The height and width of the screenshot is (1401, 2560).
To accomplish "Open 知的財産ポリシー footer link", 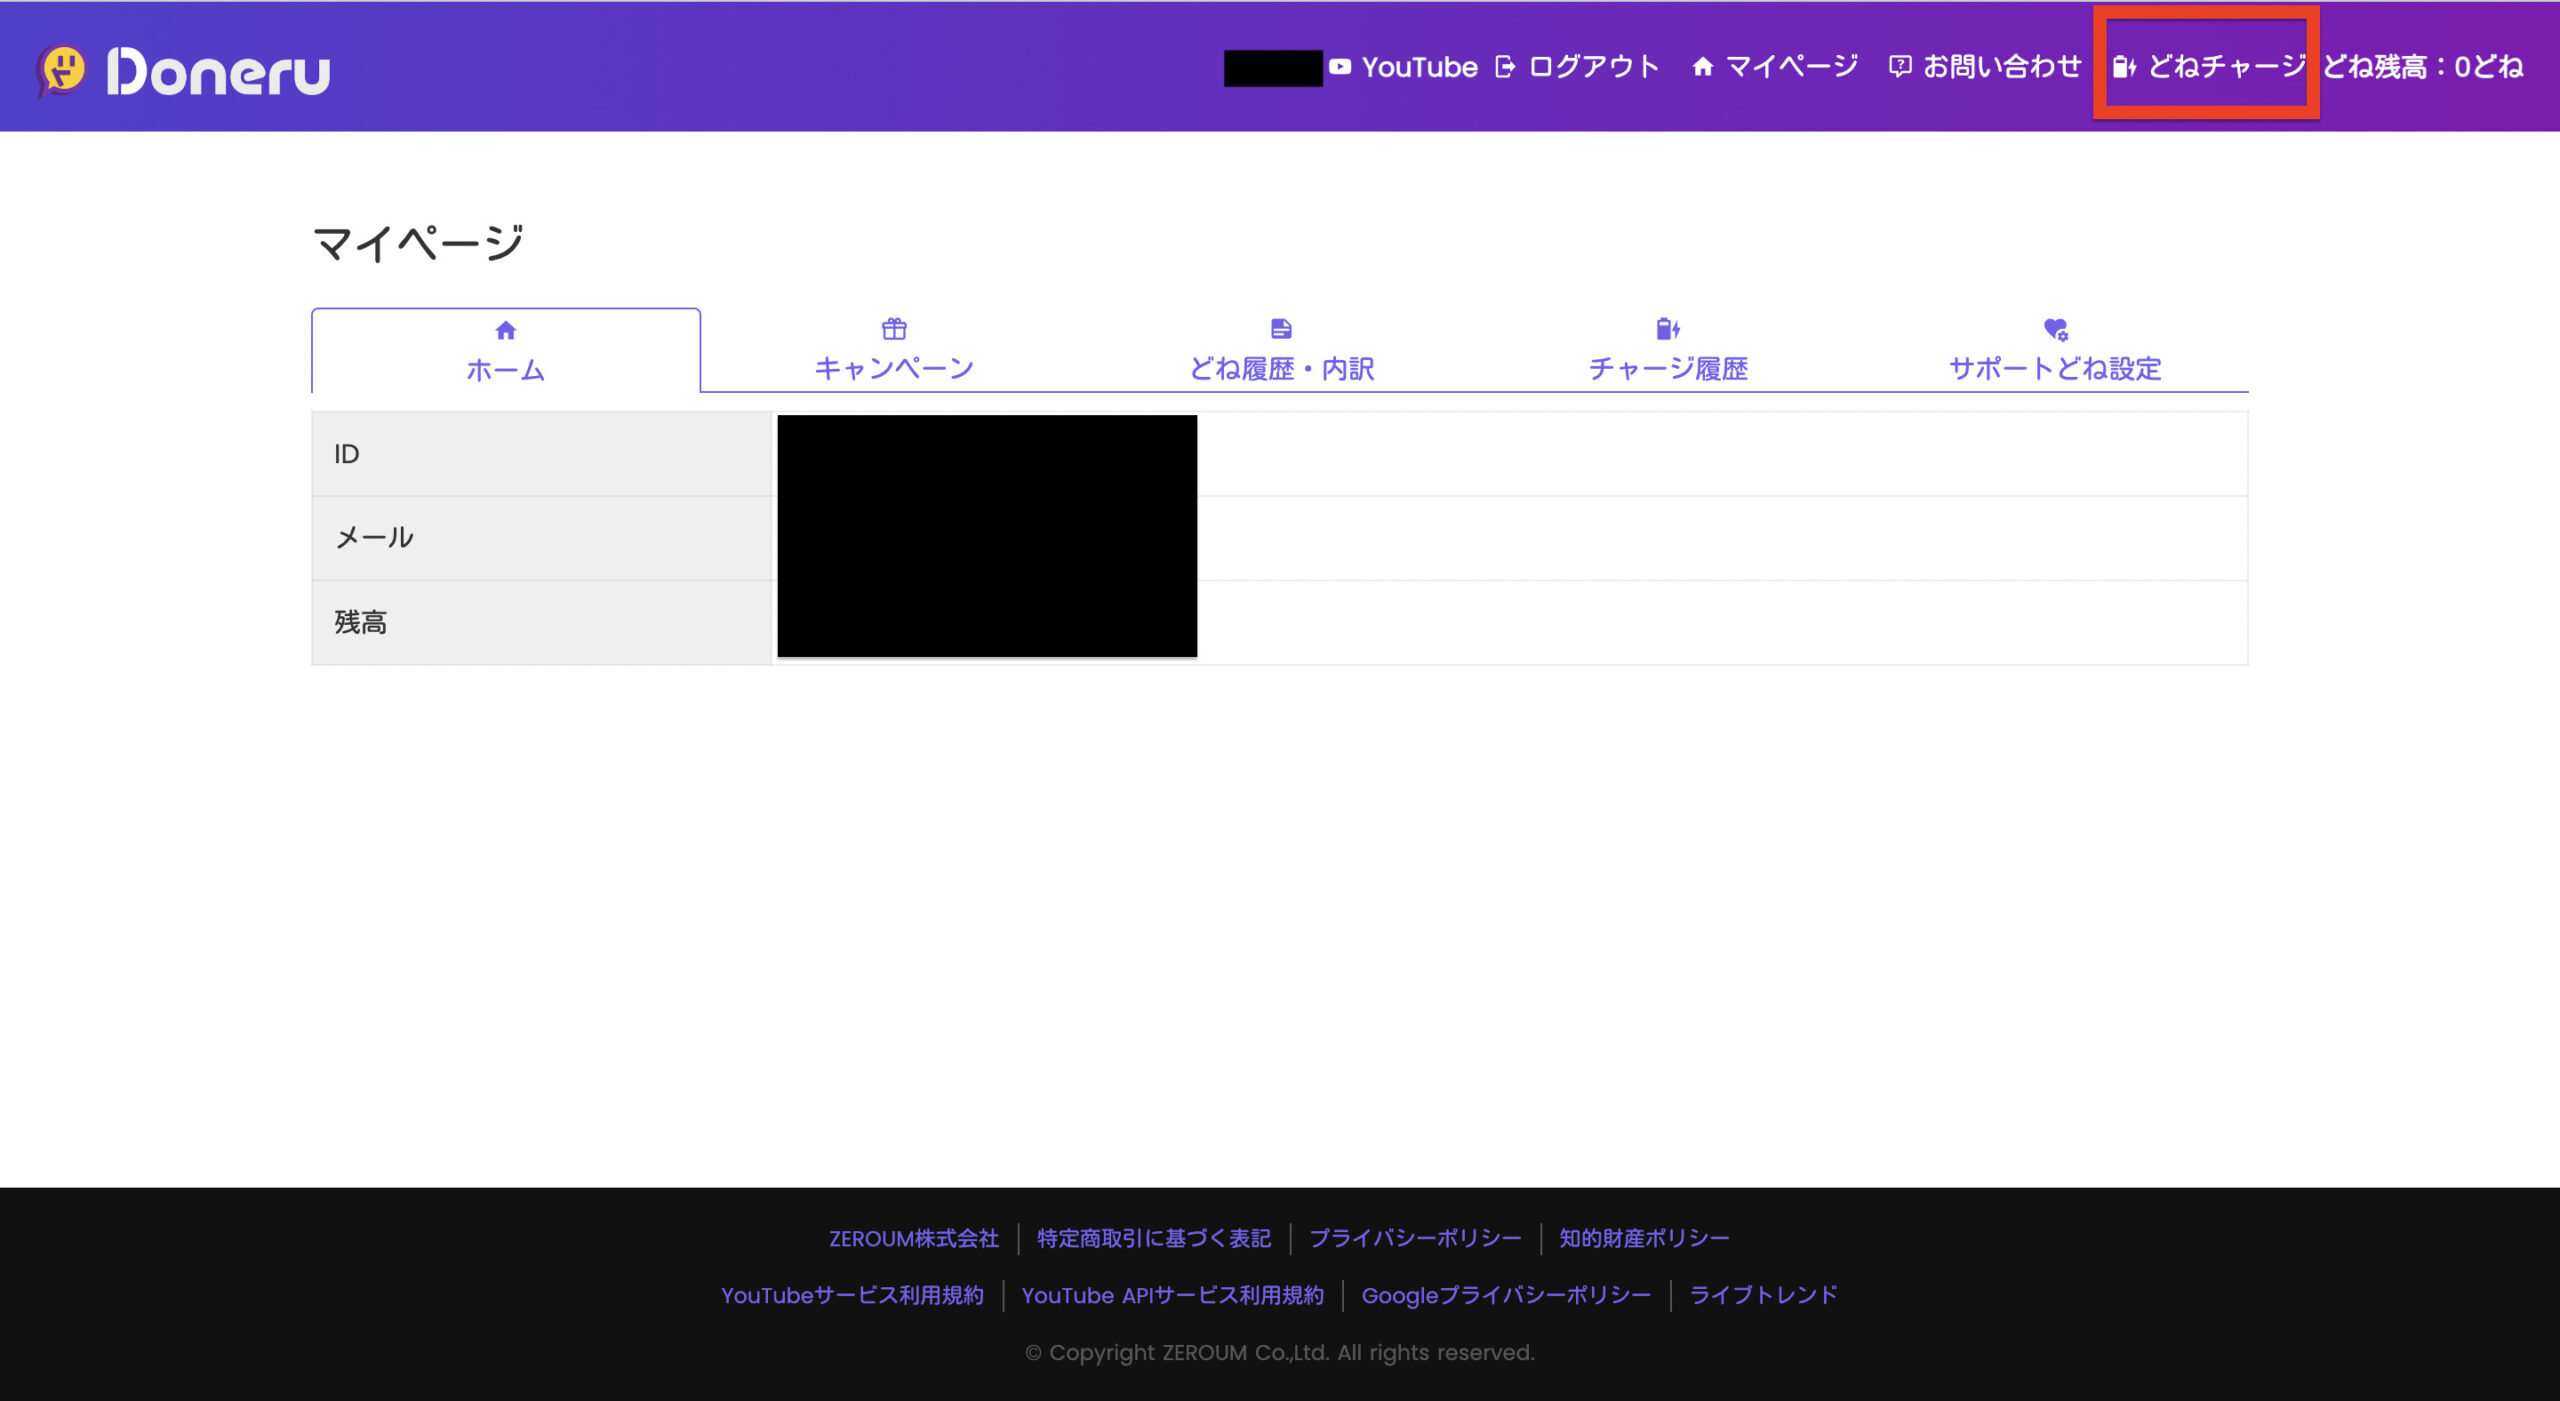I will coord(1644,1239).
